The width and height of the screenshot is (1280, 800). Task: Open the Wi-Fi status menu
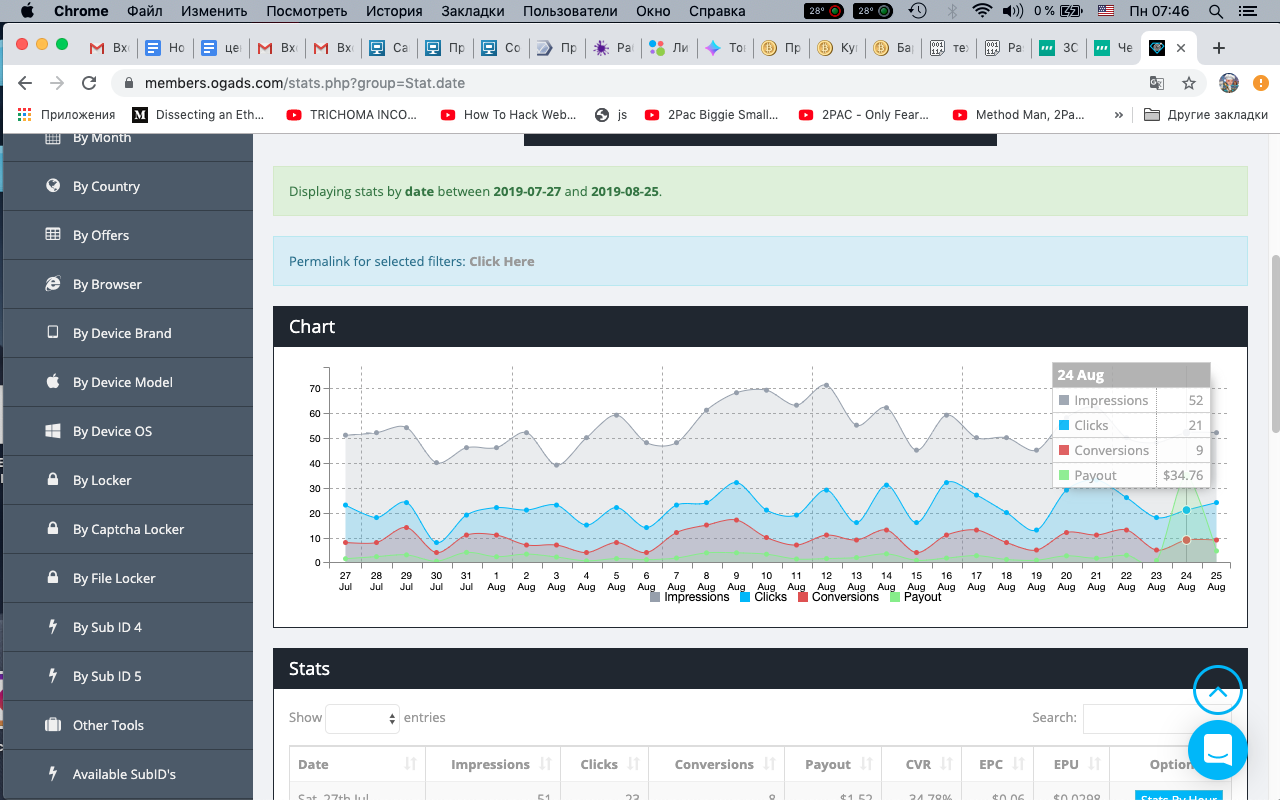point(982,11)
